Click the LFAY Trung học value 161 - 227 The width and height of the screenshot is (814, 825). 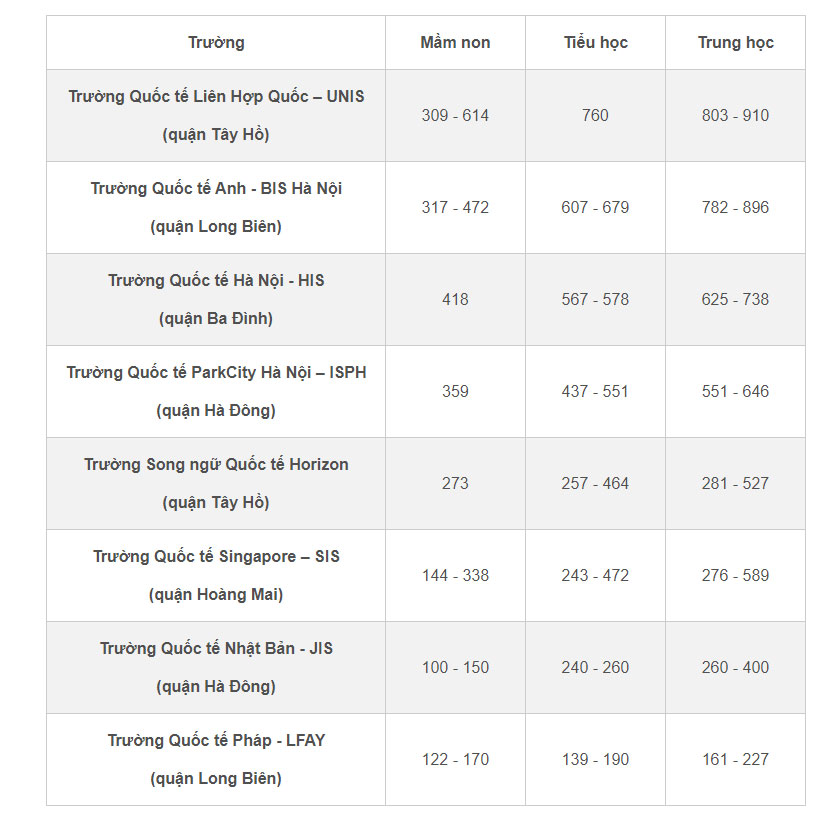pyautogui.click(x=735, y=759)
